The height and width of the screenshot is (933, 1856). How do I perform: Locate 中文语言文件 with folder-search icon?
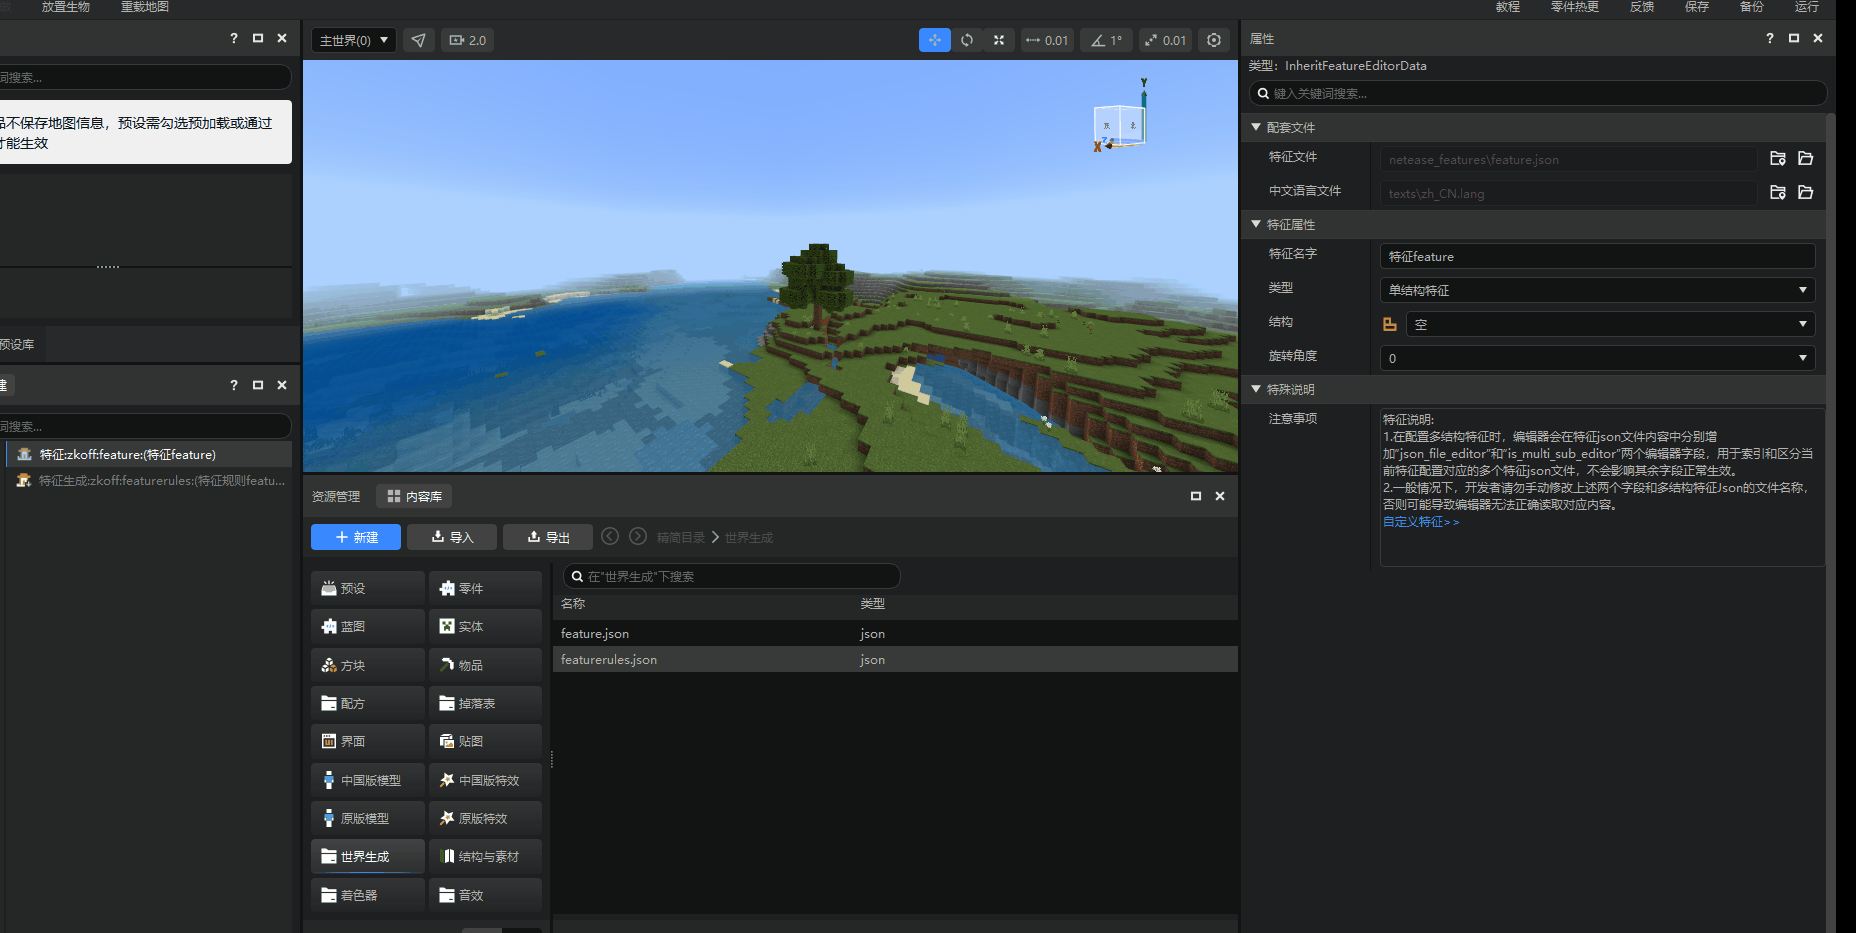[x=1778, y=192]
